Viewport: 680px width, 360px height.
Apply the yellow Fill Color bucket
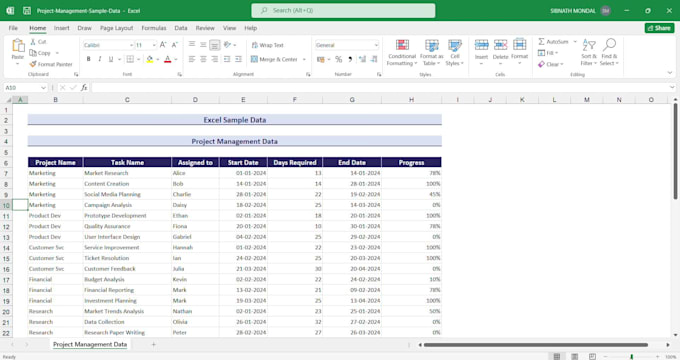tap(150, 59)
